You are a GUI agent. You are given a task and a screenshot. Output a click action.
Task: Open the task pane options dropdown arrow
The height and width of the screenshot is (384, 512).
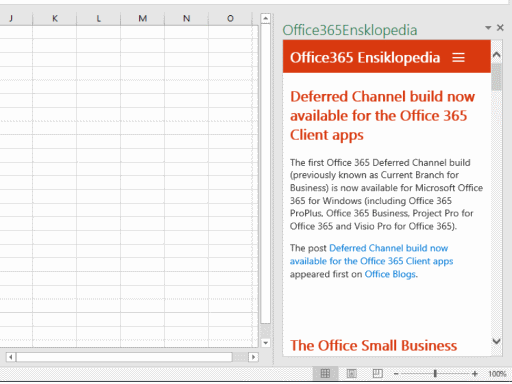pos(488,28)
